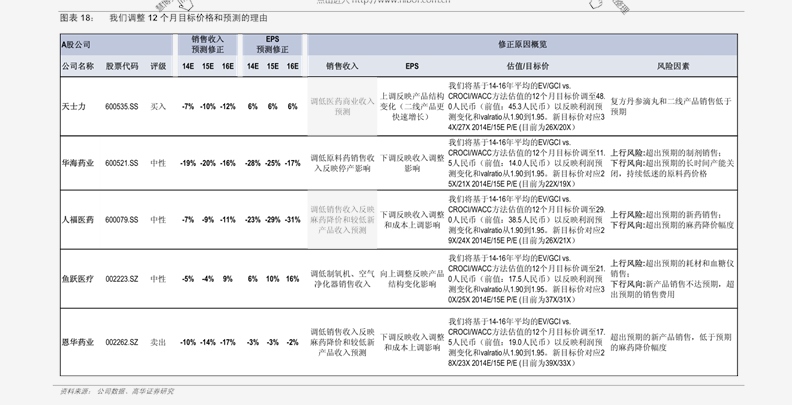
Task: Click the 鱼跃医疗 company name
Action: pos(78,279)
